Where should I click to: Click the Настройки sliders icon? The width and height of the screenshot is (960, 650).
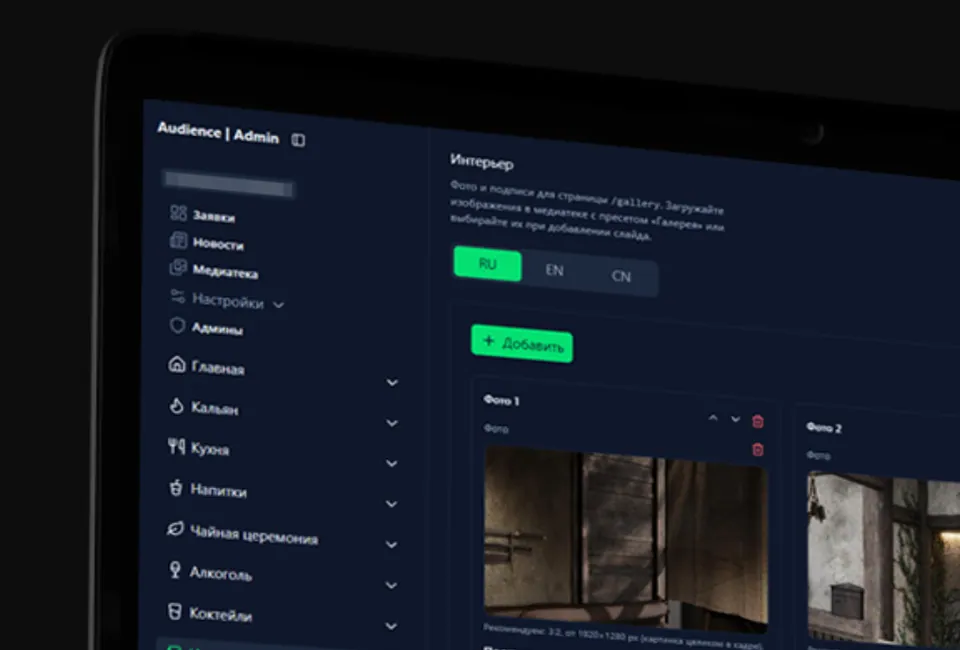(x=178, y=296)
